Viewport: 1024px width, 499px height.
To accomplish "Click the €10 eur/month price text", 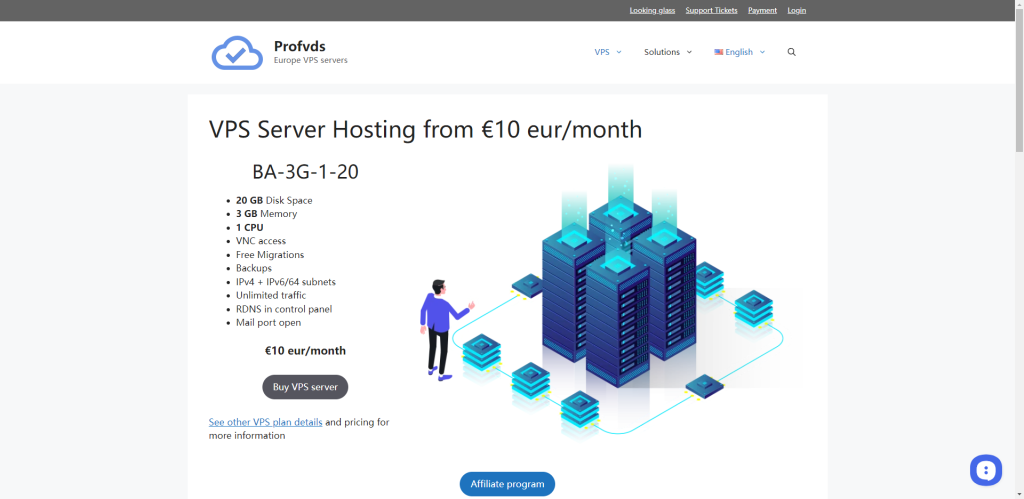I will tap(305, 351).
